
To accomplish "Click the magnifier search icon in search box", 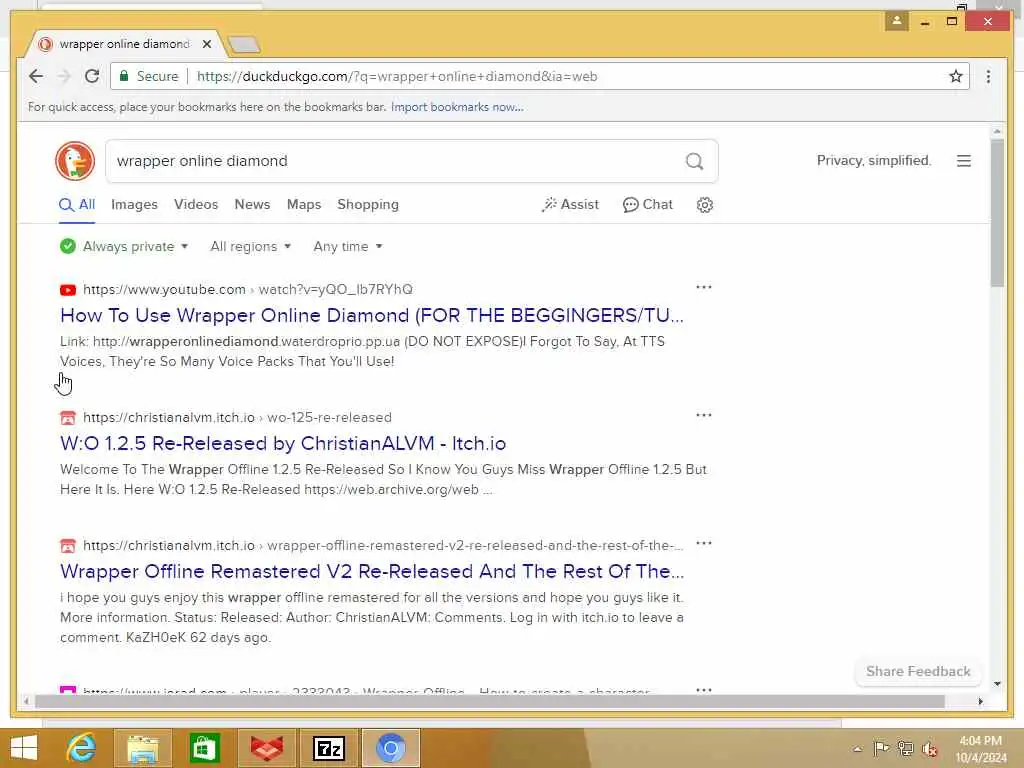I will coord(694,161).
